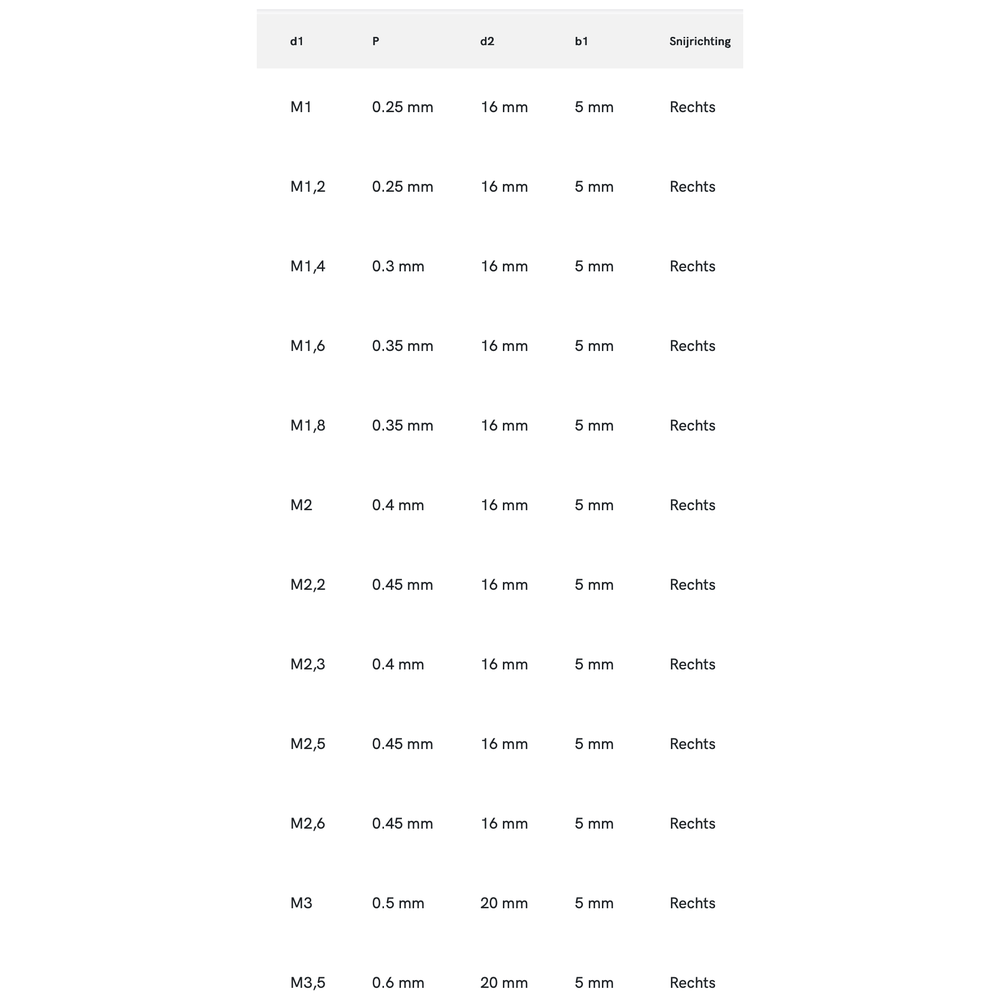Select the M1 row label
The height and width of the screenshot is (1000, 1000).
coord(301,107)
